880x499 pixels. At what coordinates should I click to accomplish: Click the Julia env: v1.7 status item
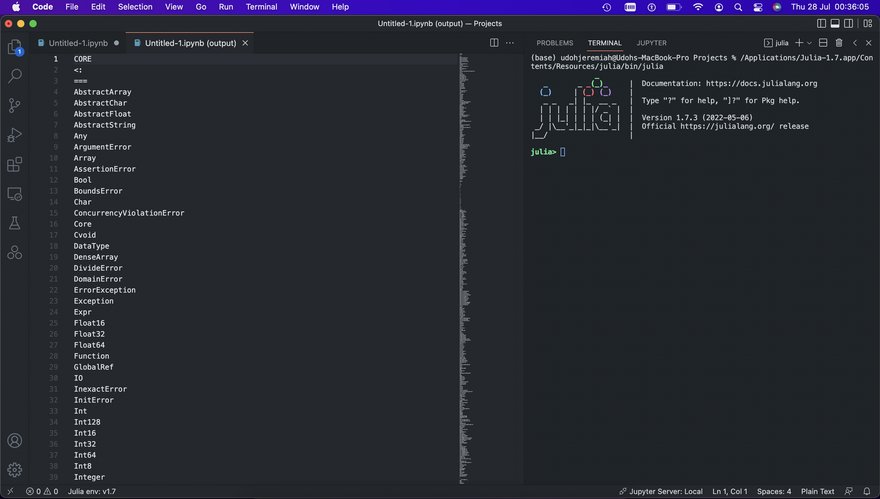click(x=92, y=491)
